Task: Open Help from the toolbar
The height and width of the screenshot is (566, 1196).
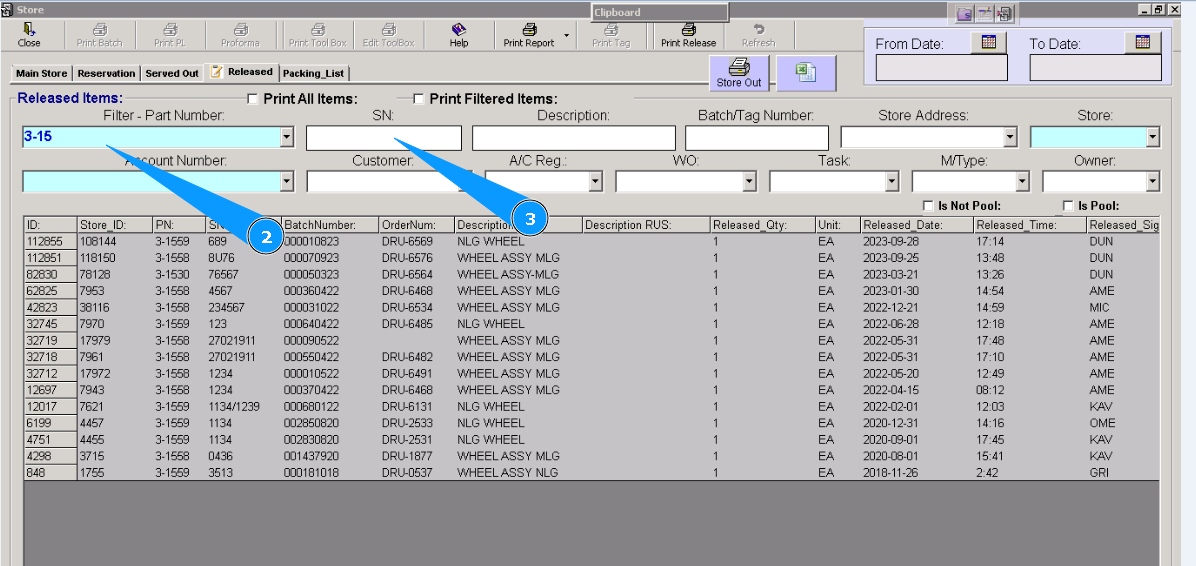Action: click(x=458, y=35)
